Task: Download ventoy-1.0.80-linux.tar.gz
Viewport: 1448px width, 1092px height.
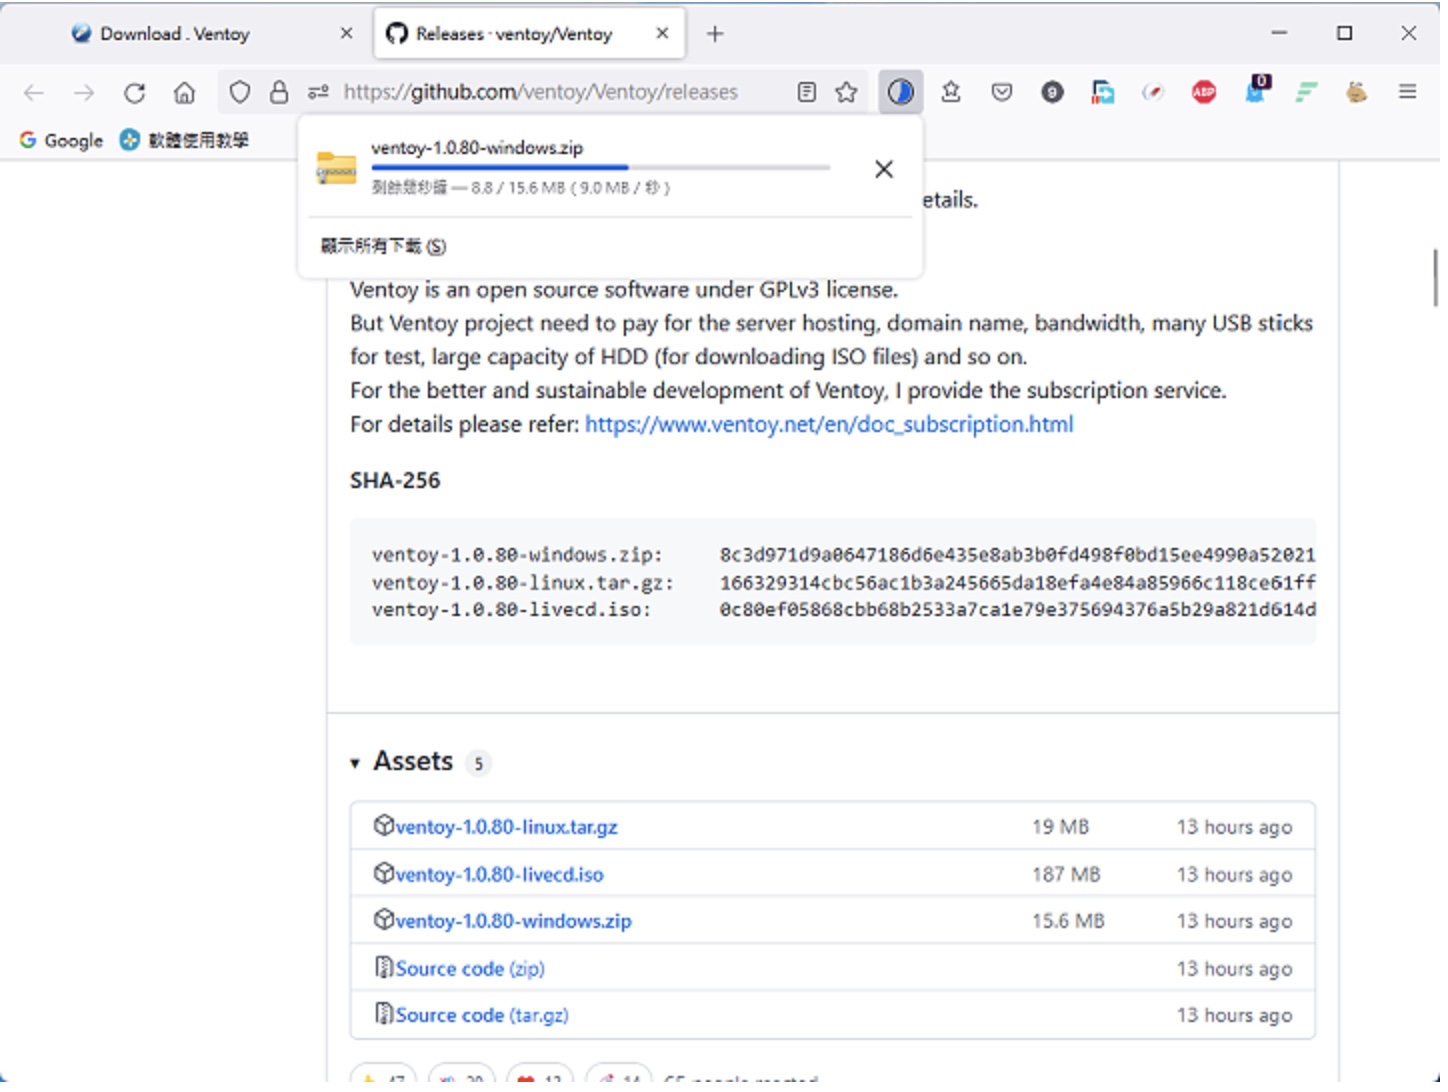Action: [508, 830]
